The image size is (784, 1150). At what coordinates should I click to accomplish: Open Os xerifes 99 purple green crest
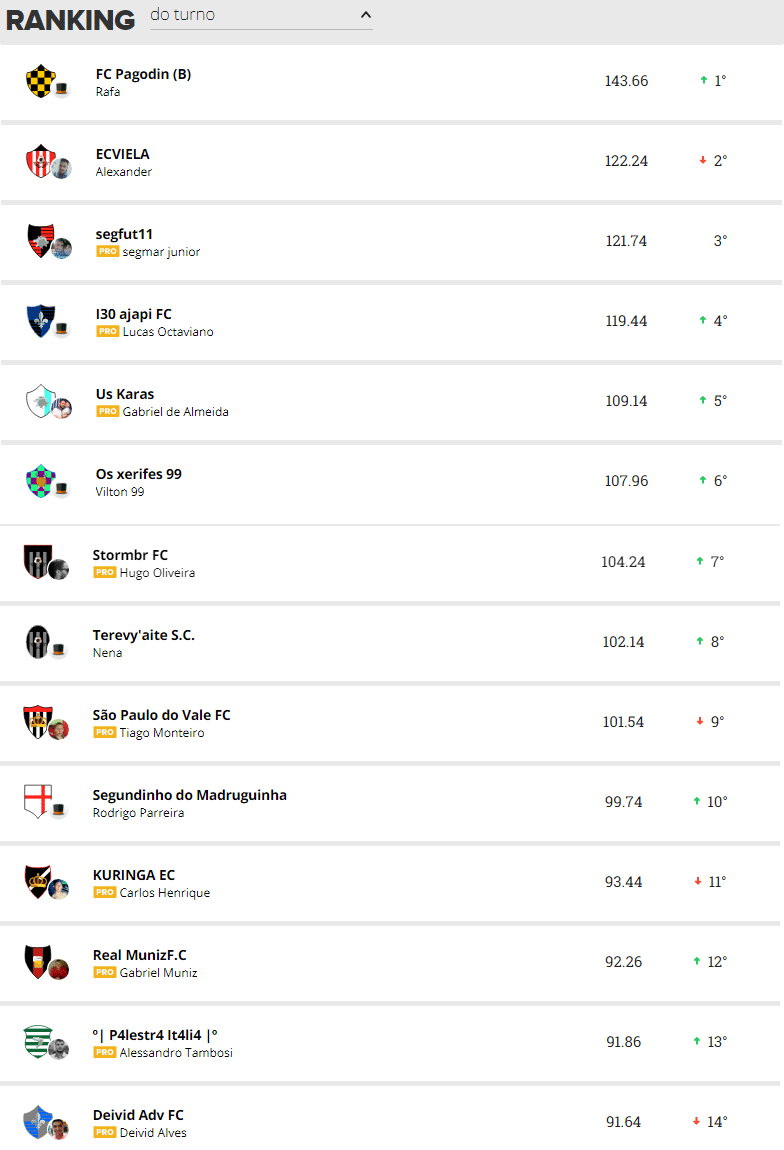click(40, 480)
